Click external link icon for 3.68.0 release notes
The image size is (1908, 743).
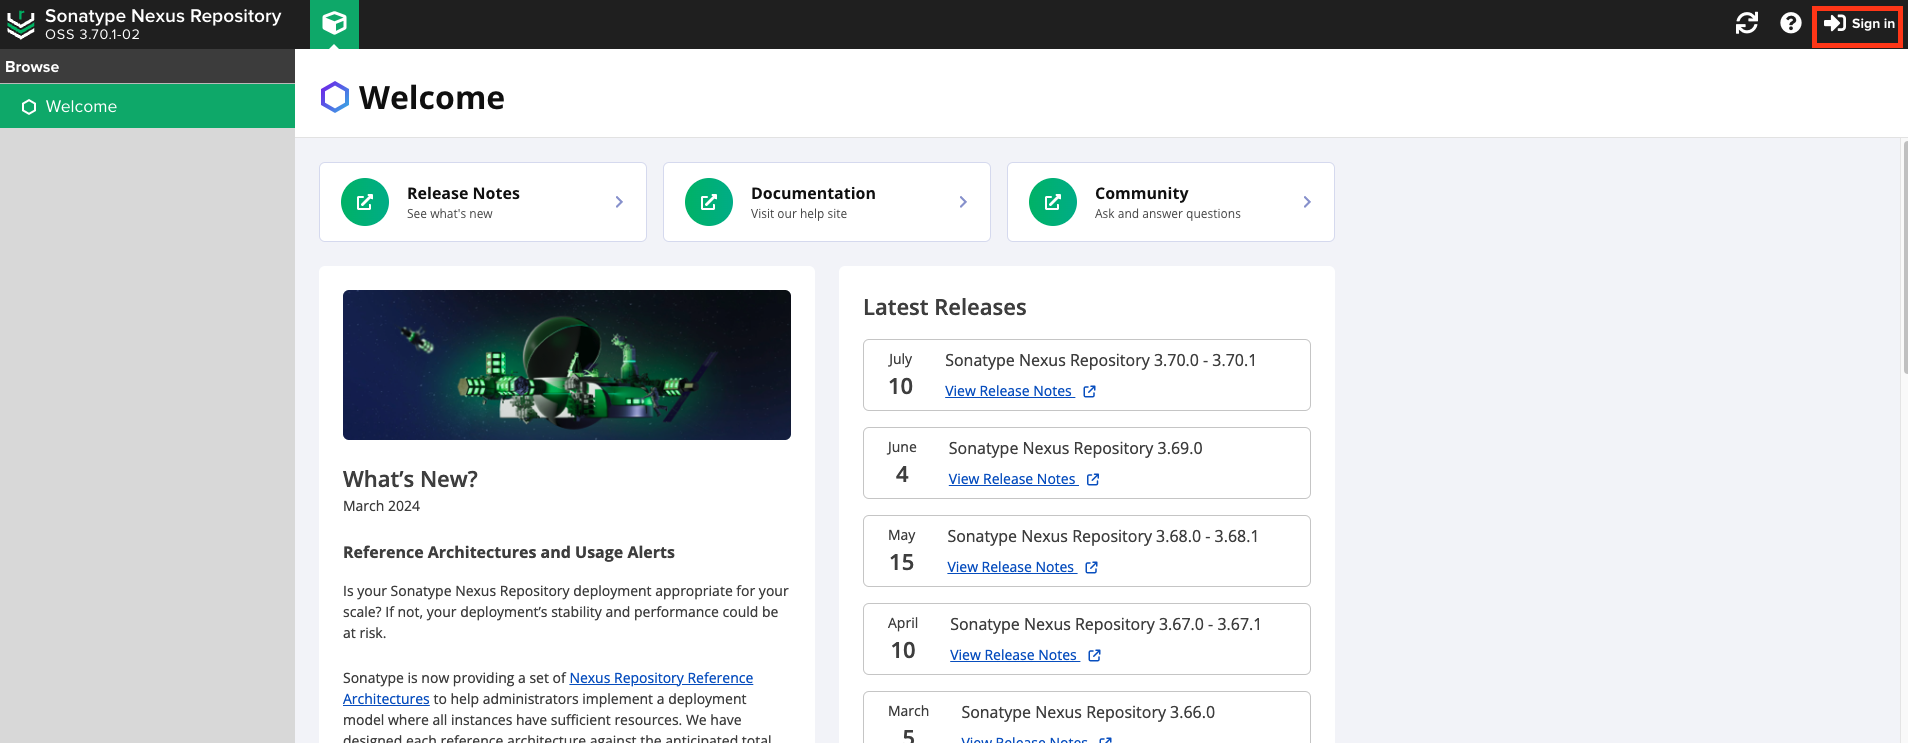(1092, 568)
